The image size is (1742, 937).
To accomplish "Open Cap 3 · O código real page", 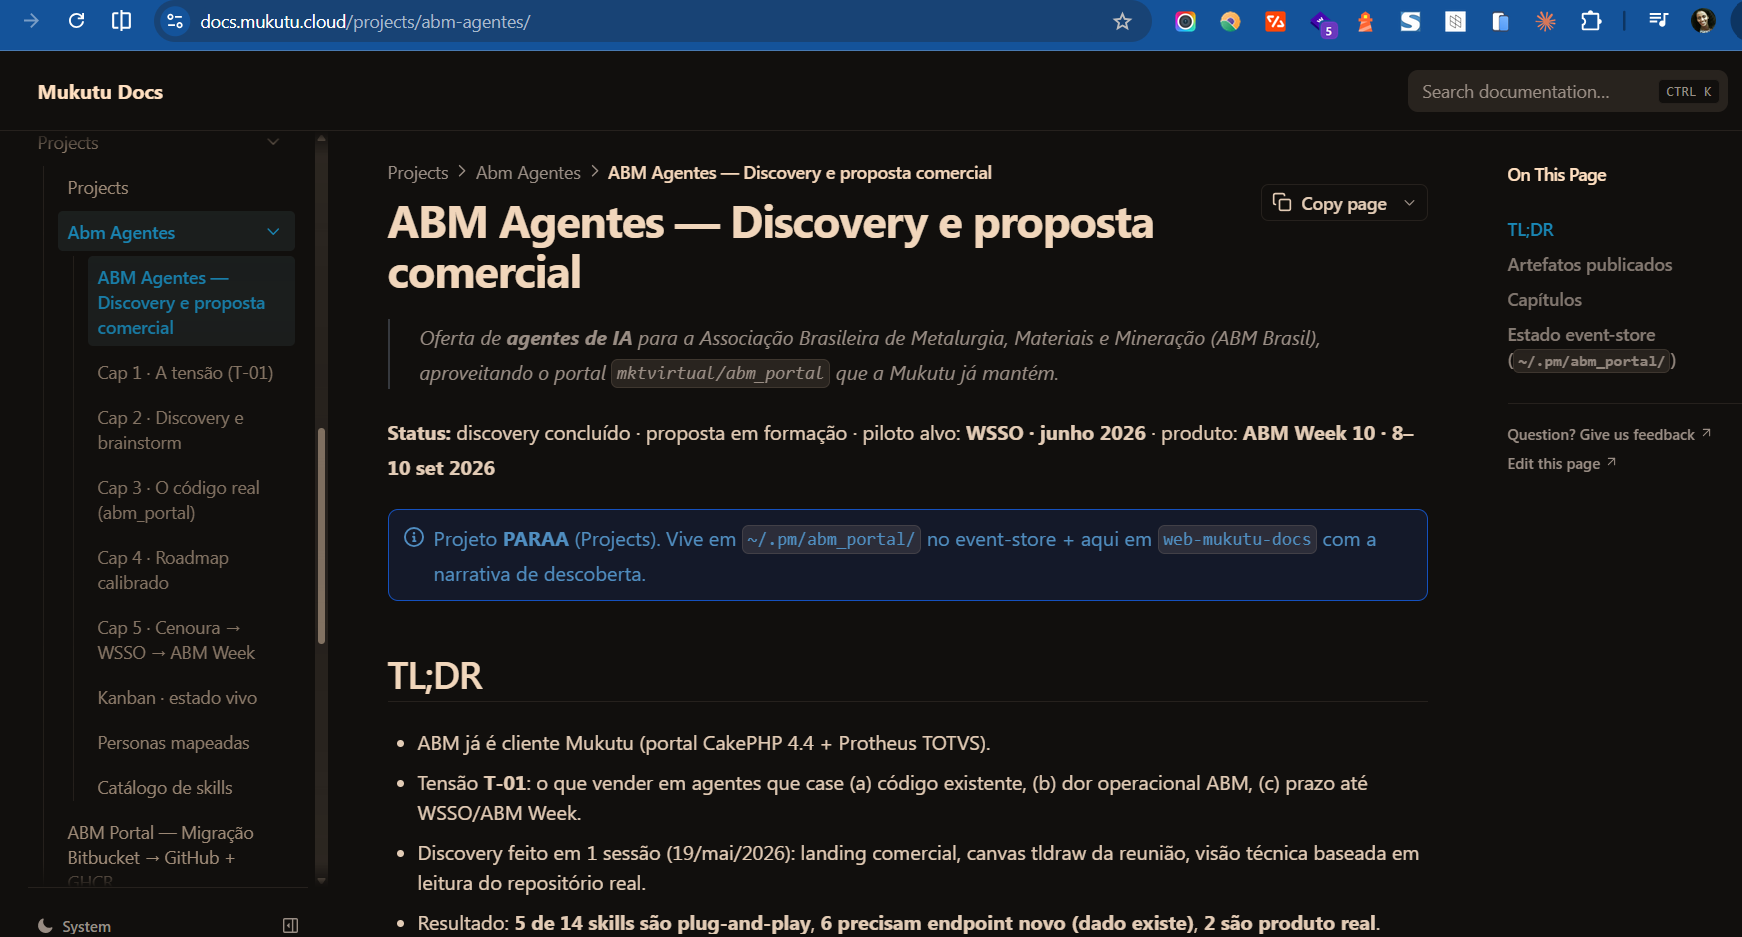I will (178, 500).
